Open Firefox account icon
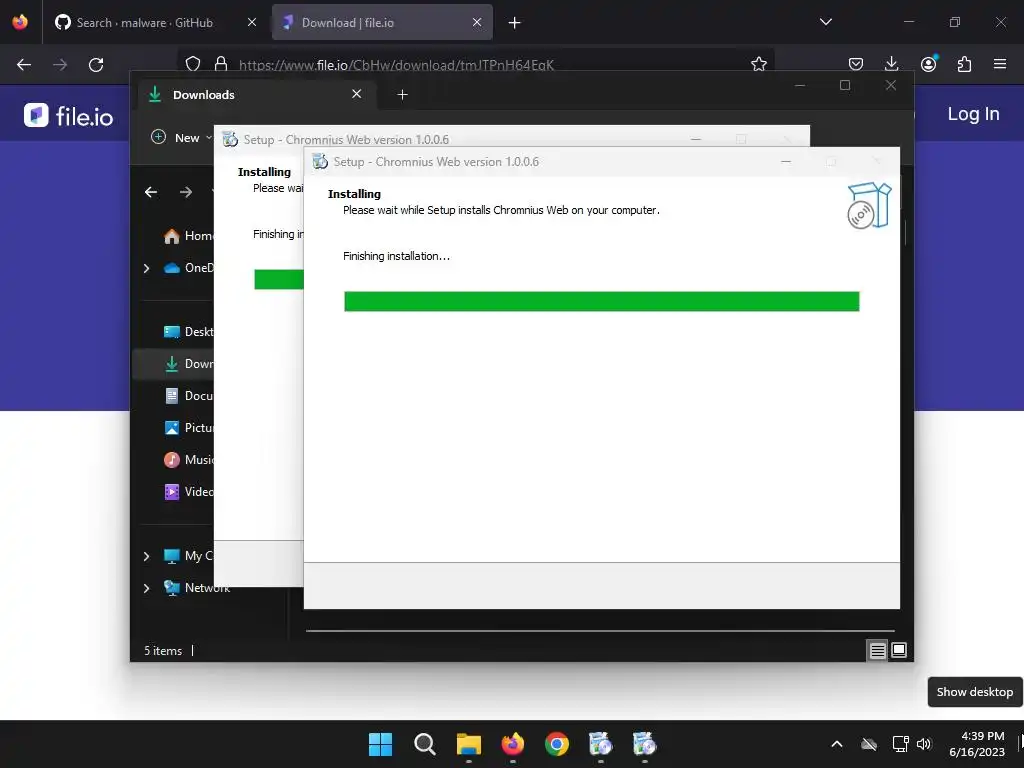The height and width of the screenshot is (768, 1024). 928,64
